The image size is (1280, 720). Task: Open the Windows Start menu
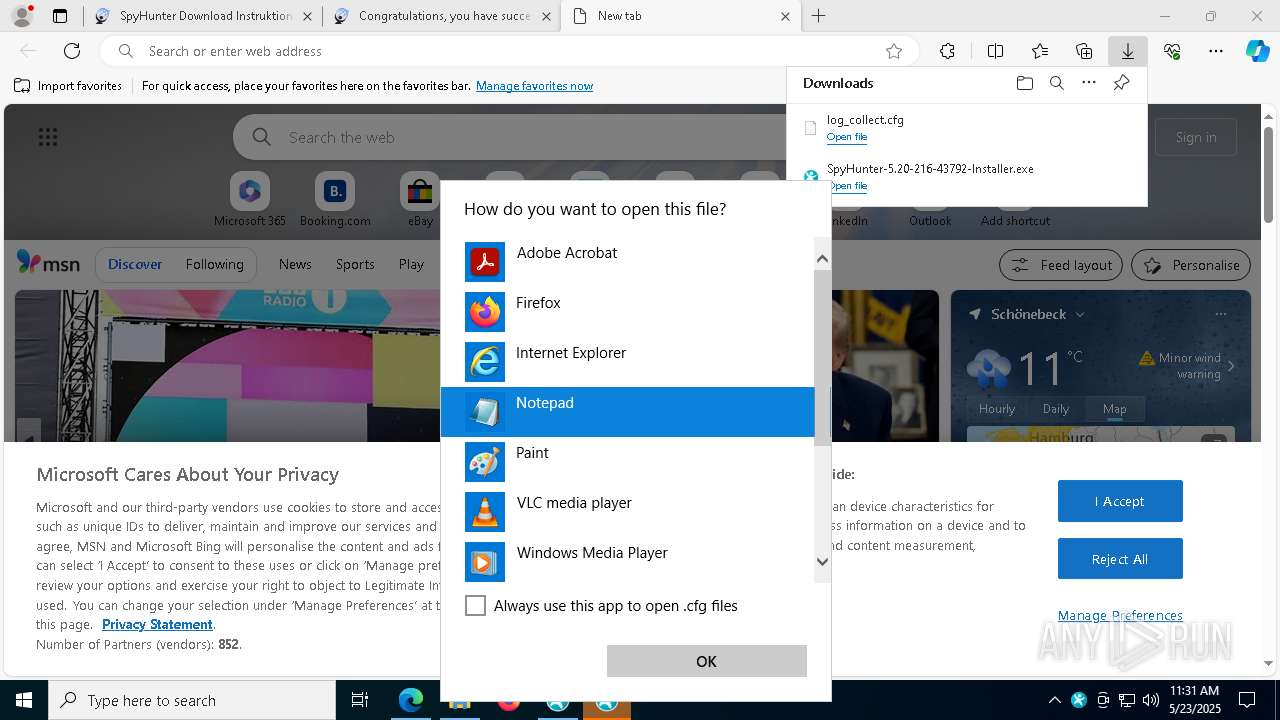(x=23, y=700)
